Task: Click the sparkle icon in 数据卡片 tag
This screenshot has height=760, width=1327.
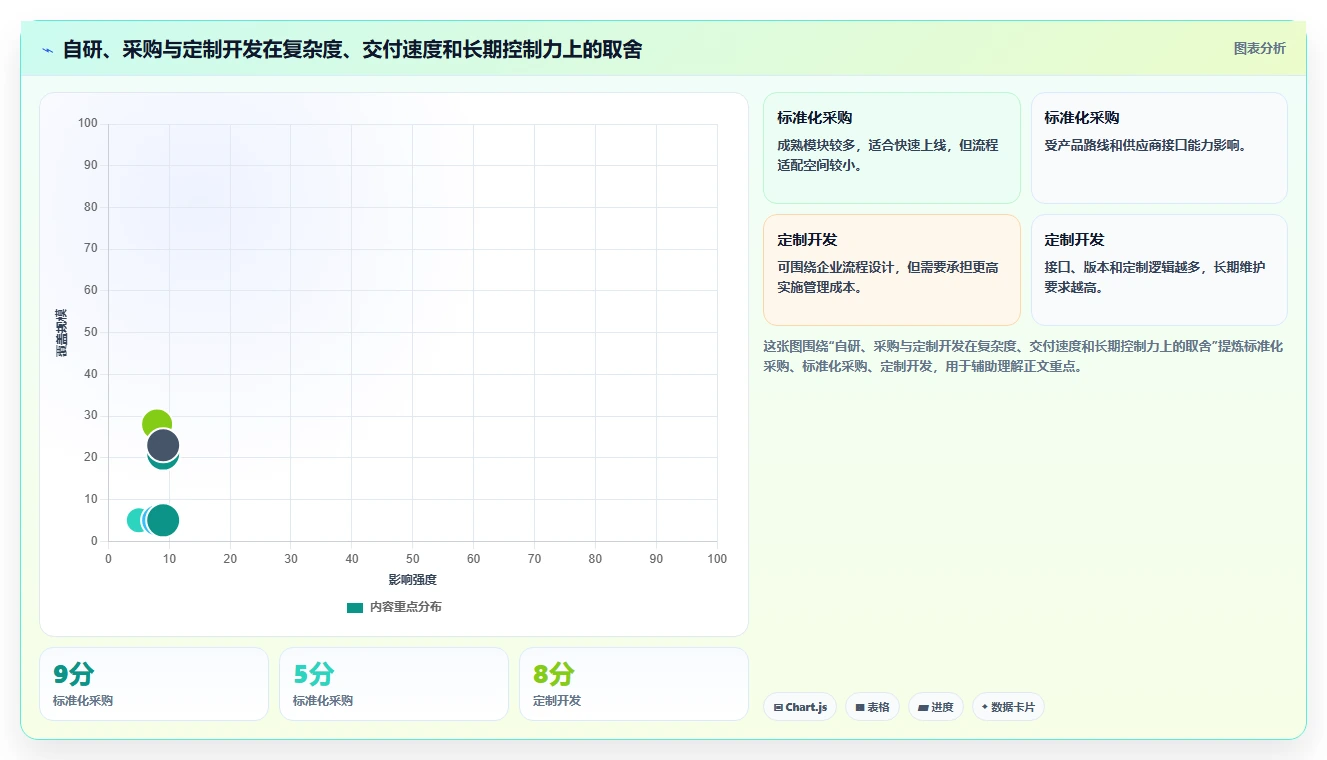Action: point(984,707)
